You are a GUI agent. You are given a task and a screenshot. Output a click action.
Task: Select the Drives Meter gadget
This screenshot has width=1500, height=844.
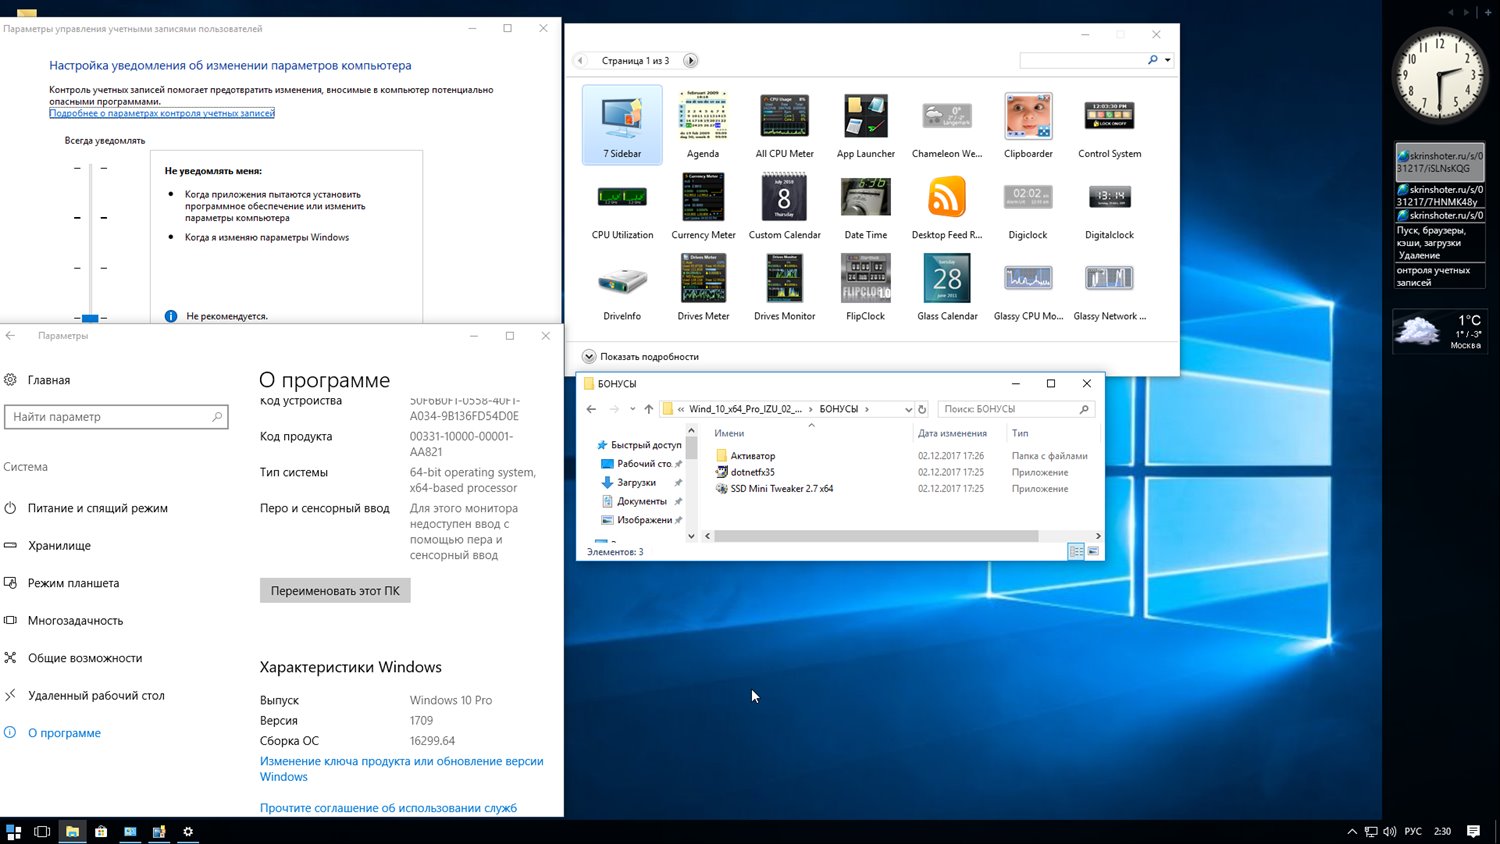(703, 287)
